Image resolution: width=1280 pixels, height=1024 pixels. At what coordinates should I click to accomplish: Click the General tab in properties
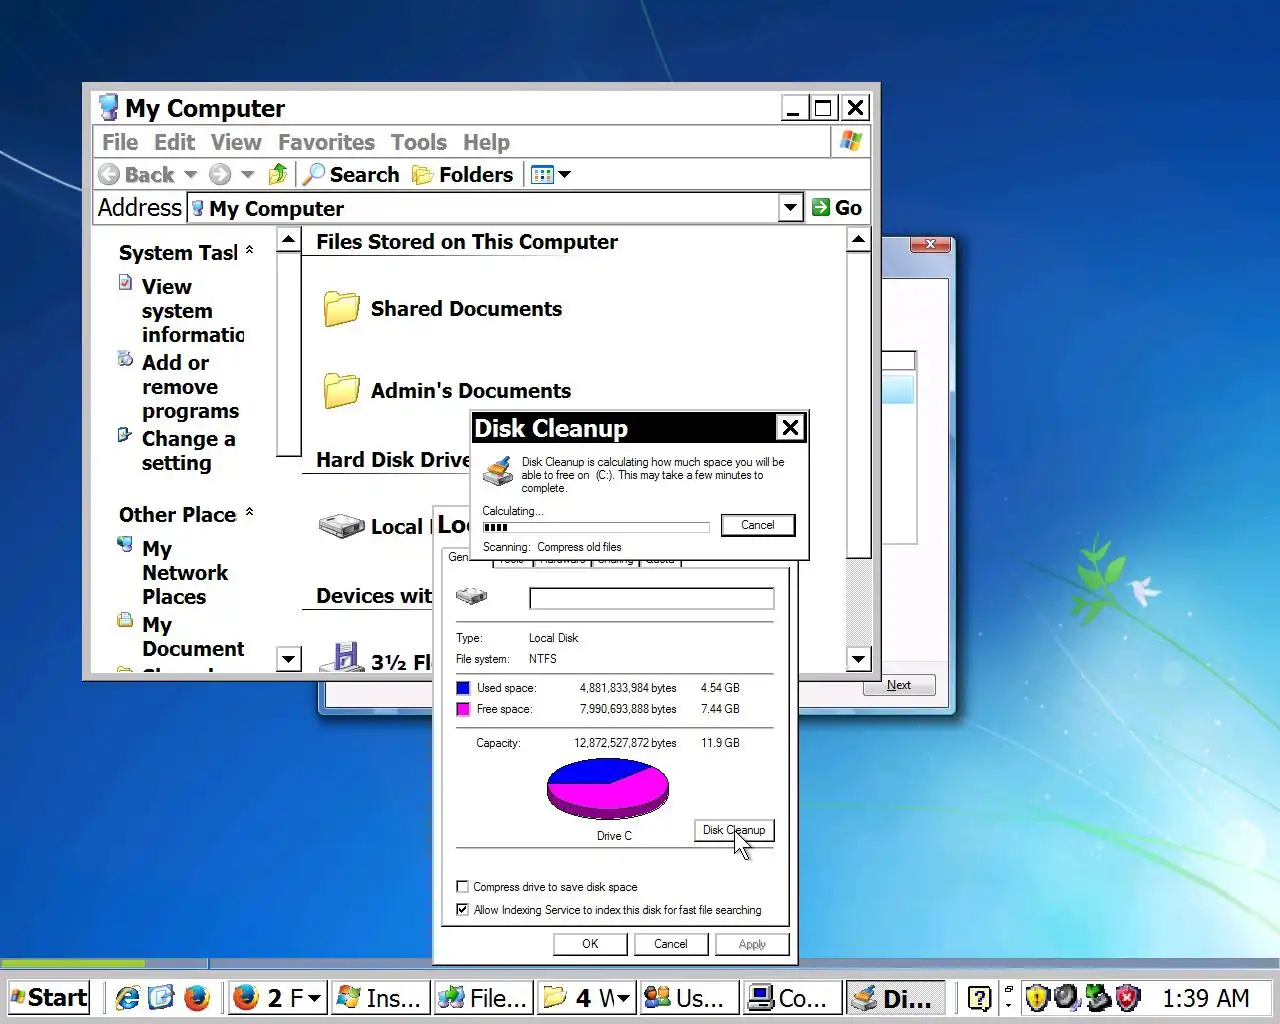click(x=457, y=556)
